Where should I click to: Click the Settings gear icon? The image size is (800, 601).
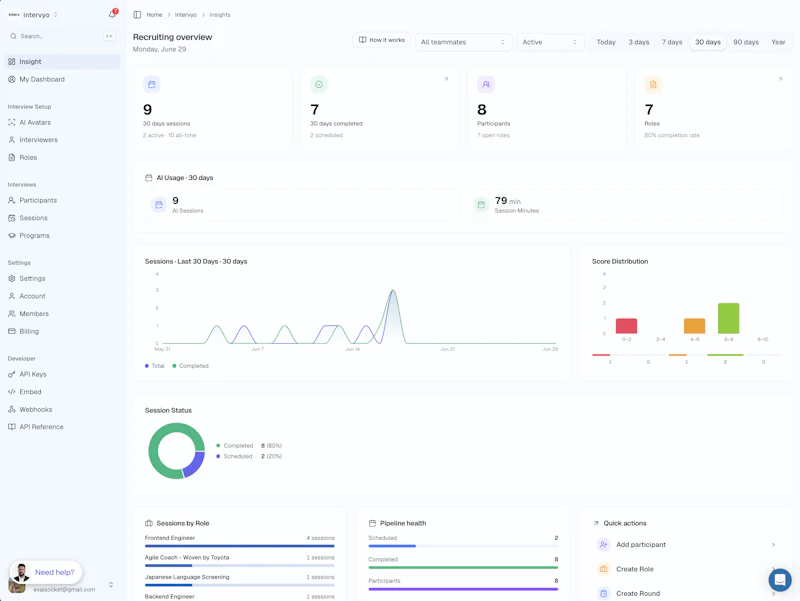tap(12, 279)
